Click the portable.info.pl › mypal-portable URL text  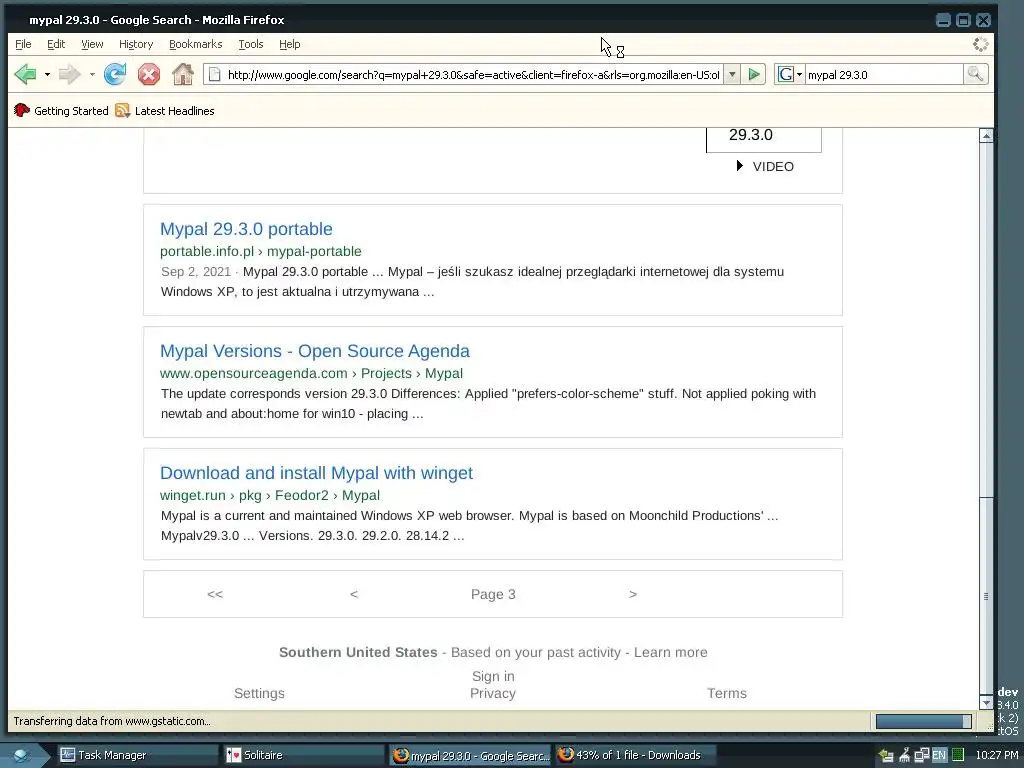[x=261, y=251]
